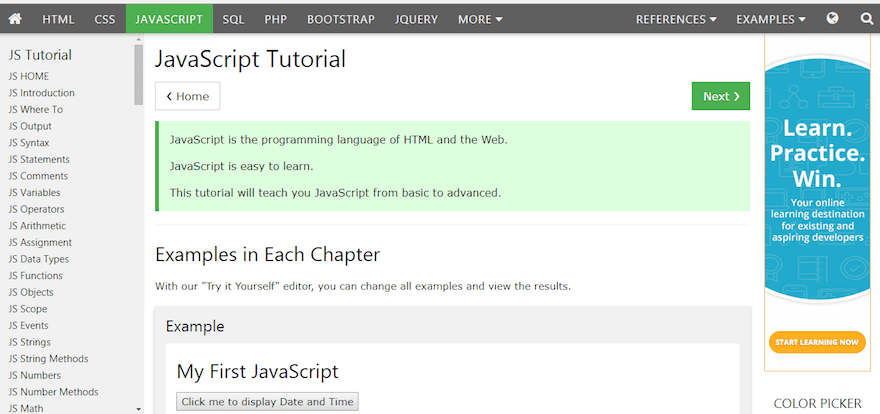880x414 pixels.
Task: Click 'Click me to display Date and Time'
Action: coord(267,402)
